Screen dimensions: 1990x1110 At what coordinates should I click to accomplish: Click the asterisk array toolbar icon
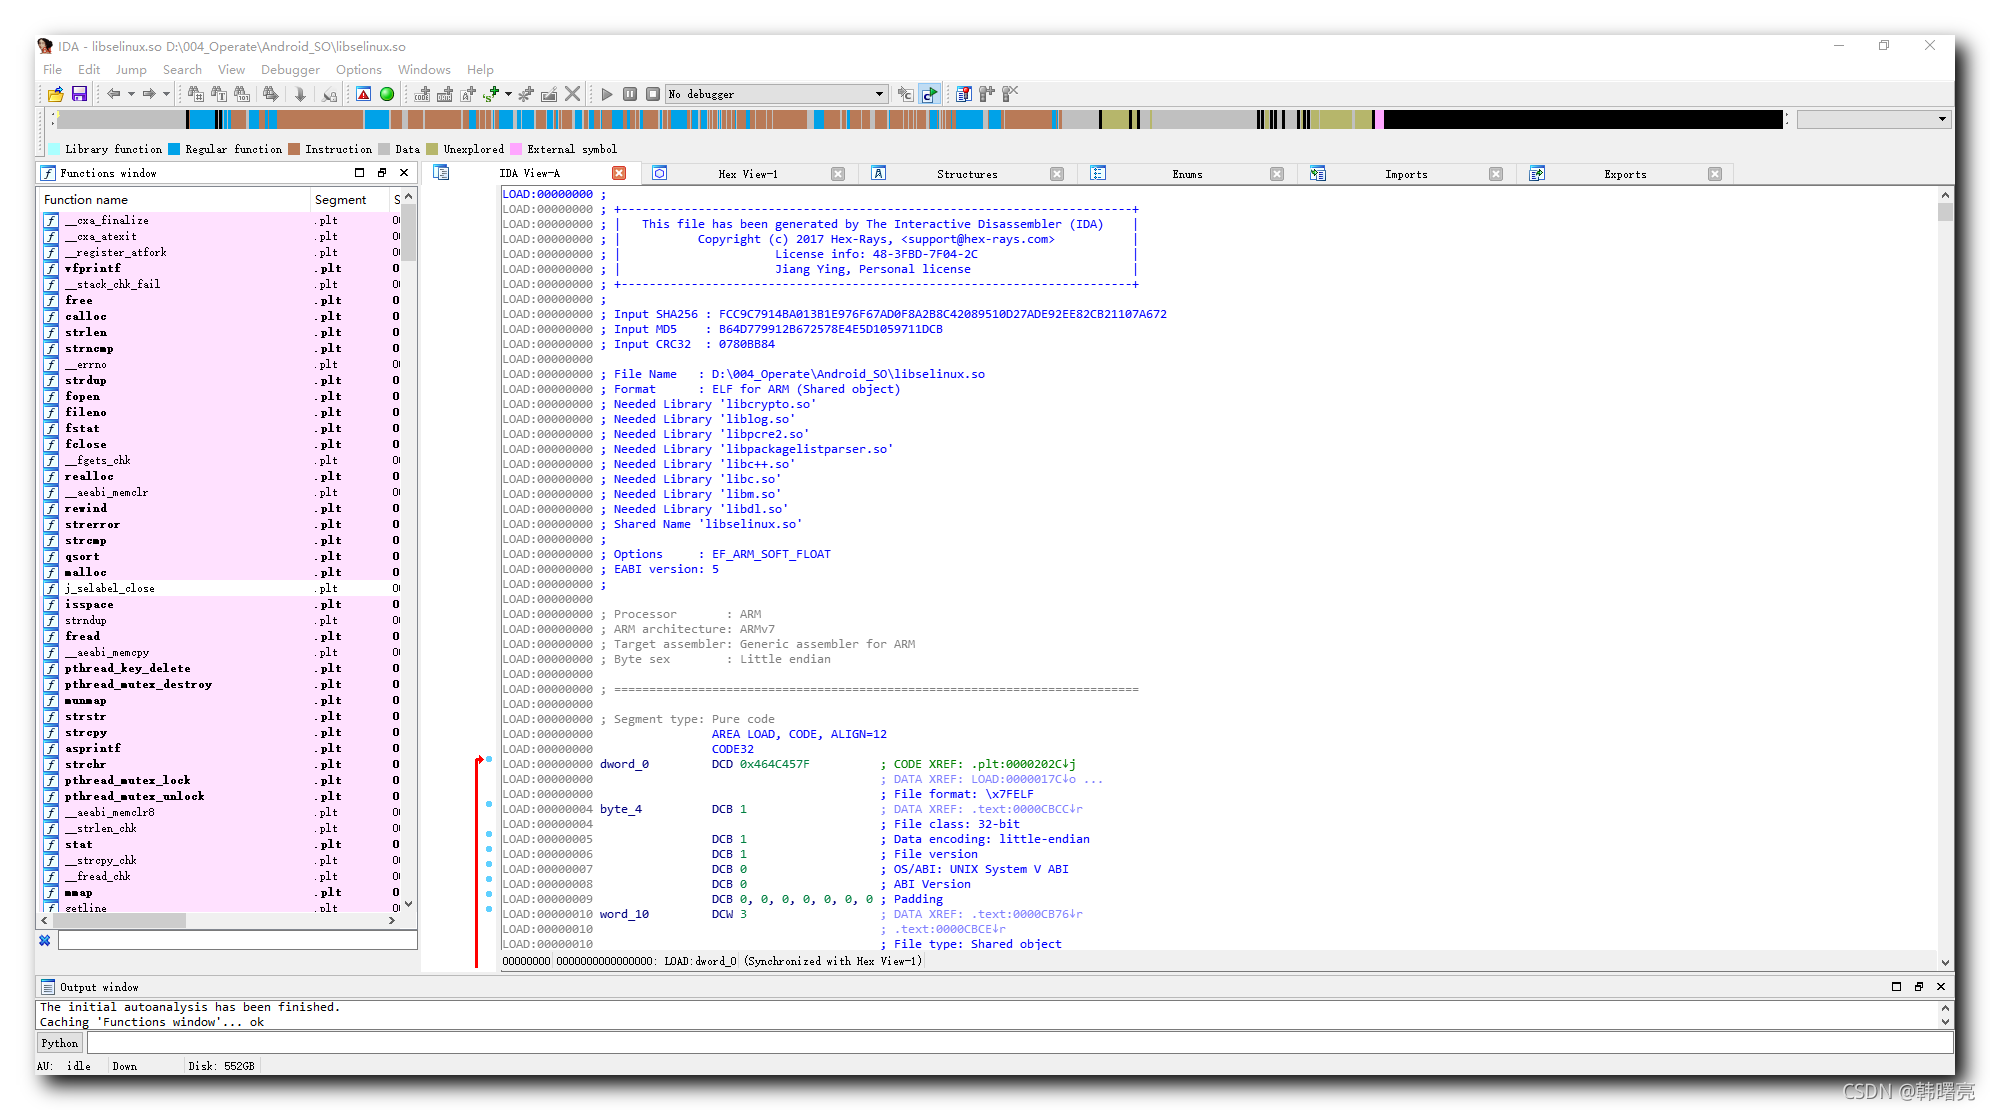point(526,94)
